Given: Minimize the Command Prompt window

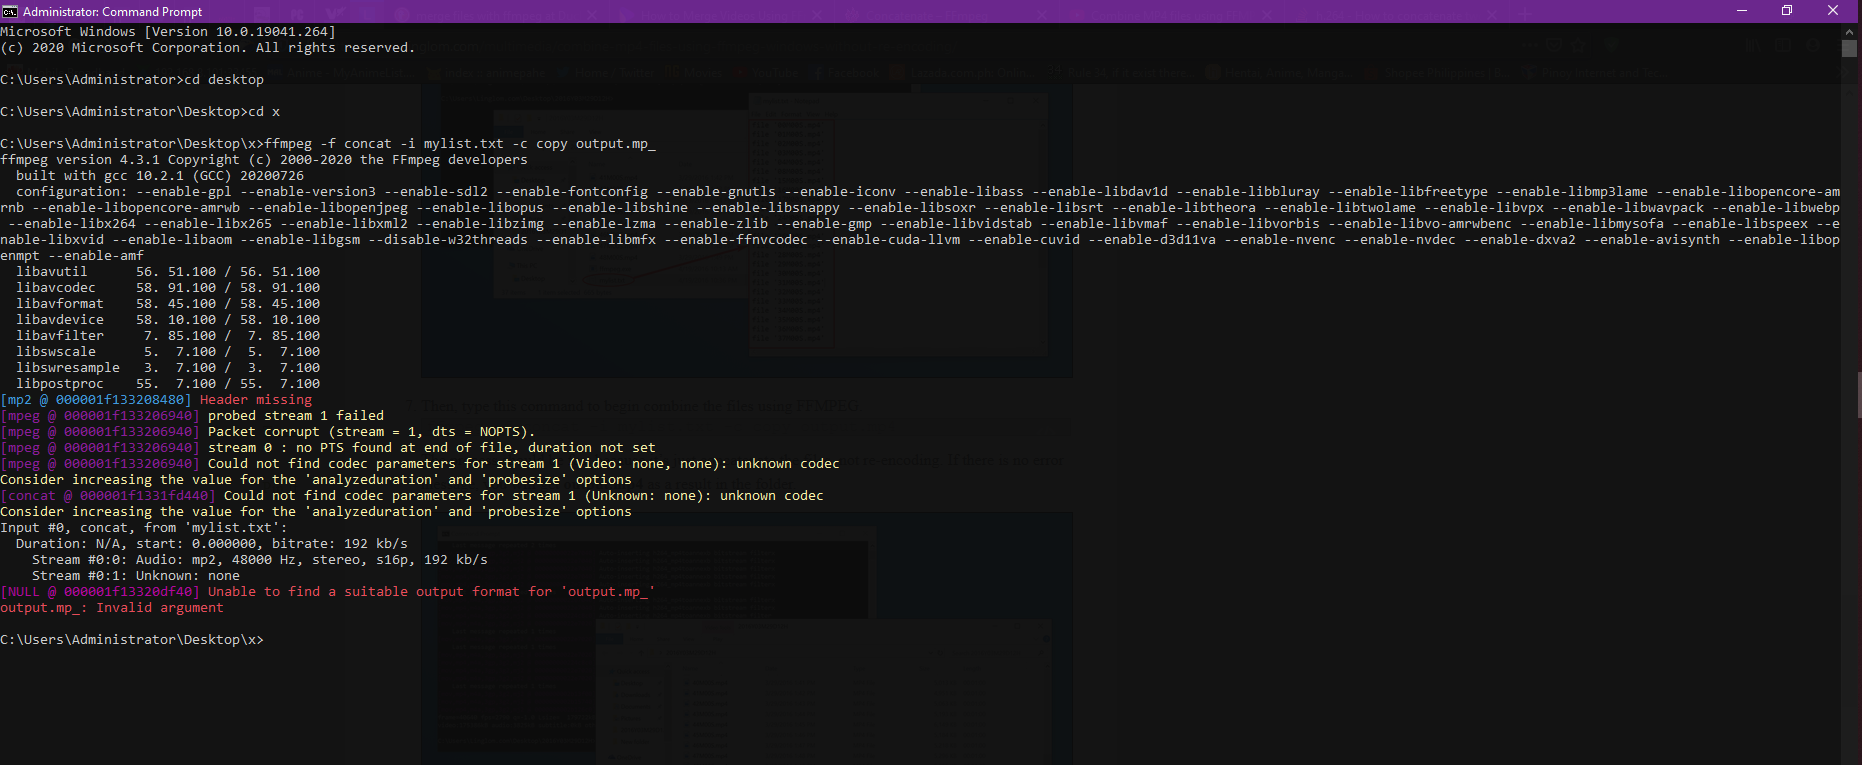Looking at the screenshot, I should point(1742,11).
